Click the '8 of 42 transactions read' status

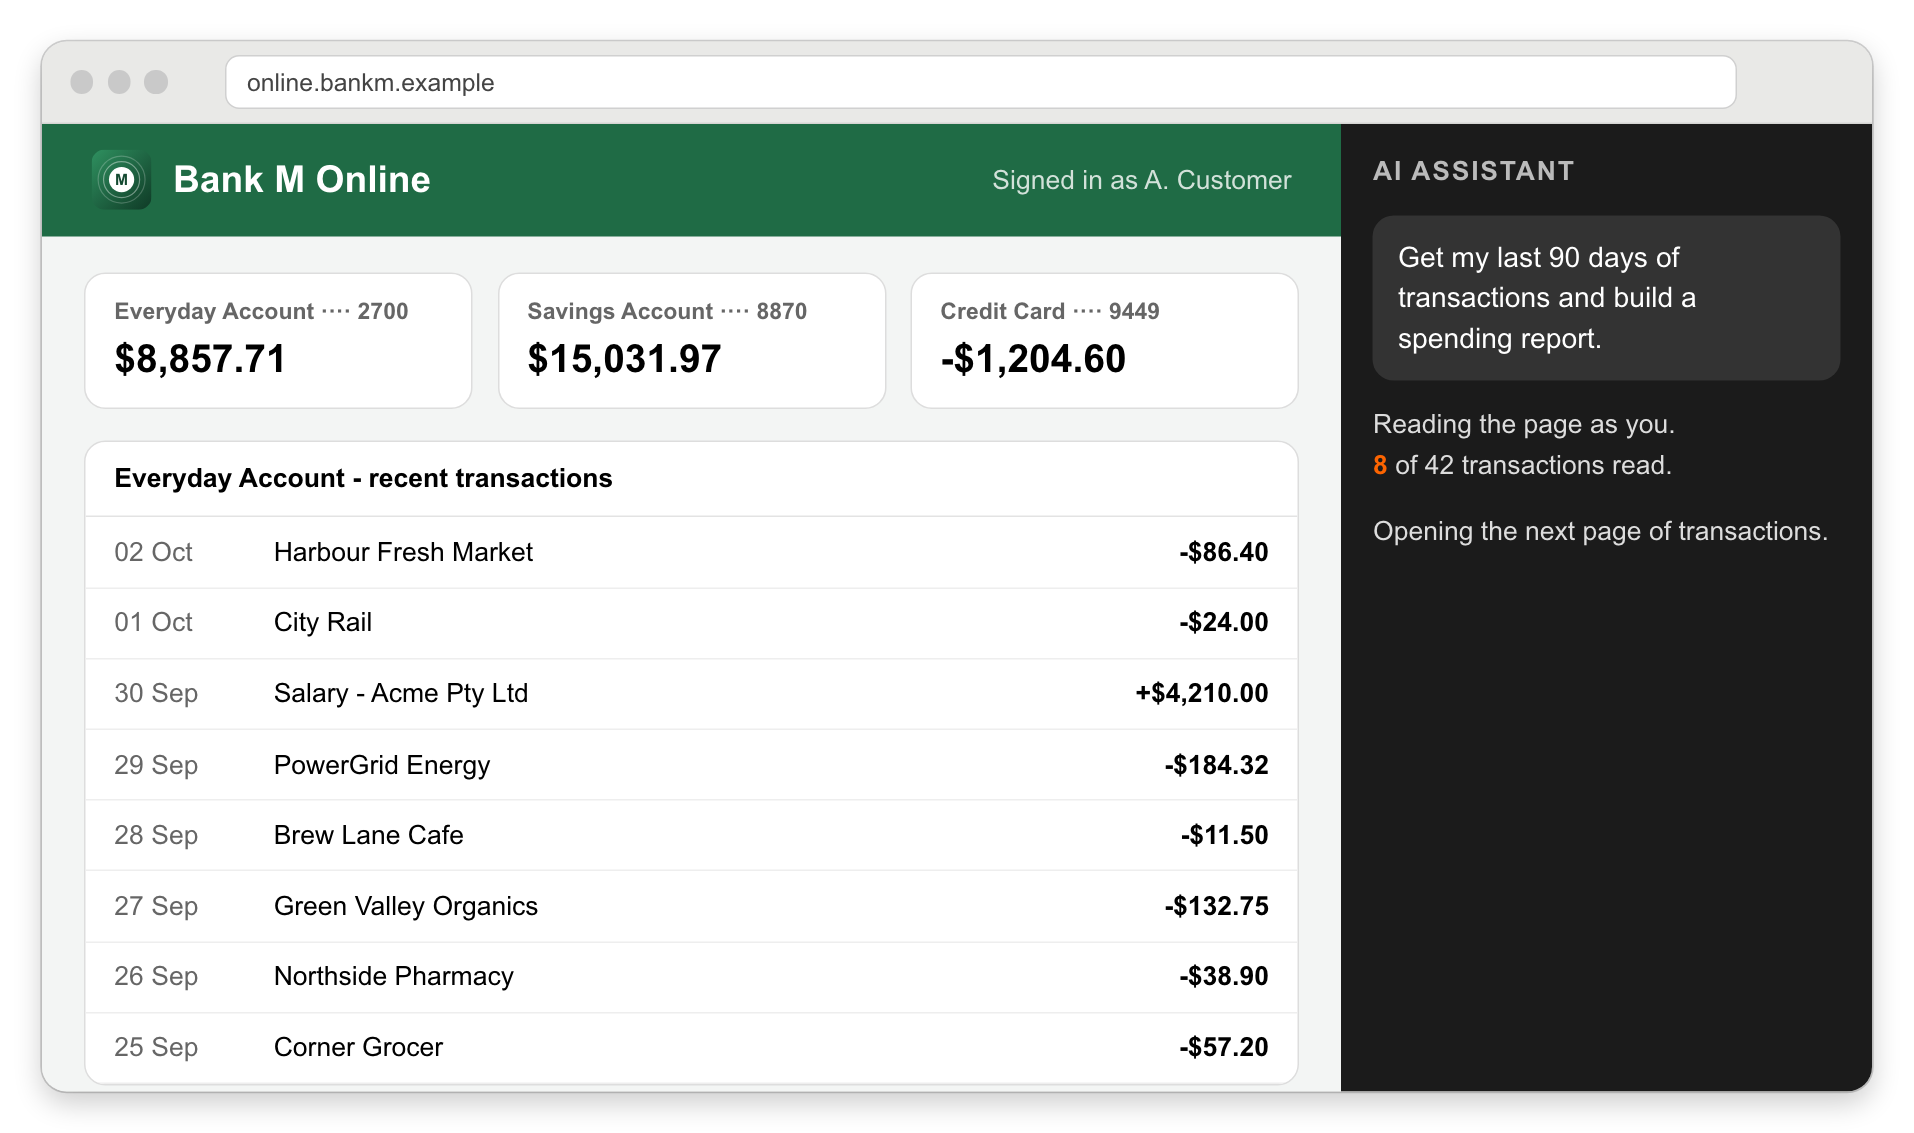[x=1522, y=465]
